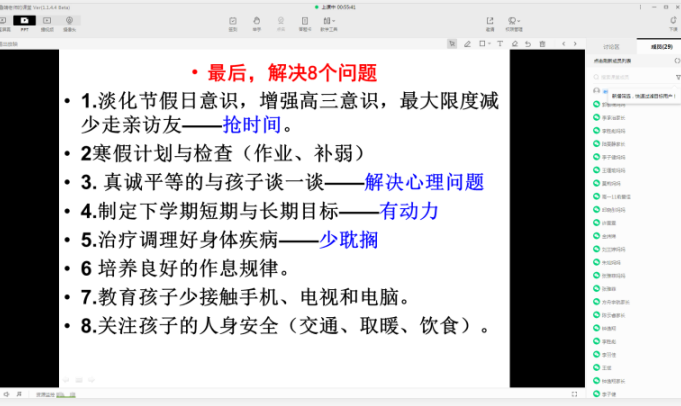681x406 pixels.
Task: Toggle the PPT sharing mode
Action: point(23,21)
